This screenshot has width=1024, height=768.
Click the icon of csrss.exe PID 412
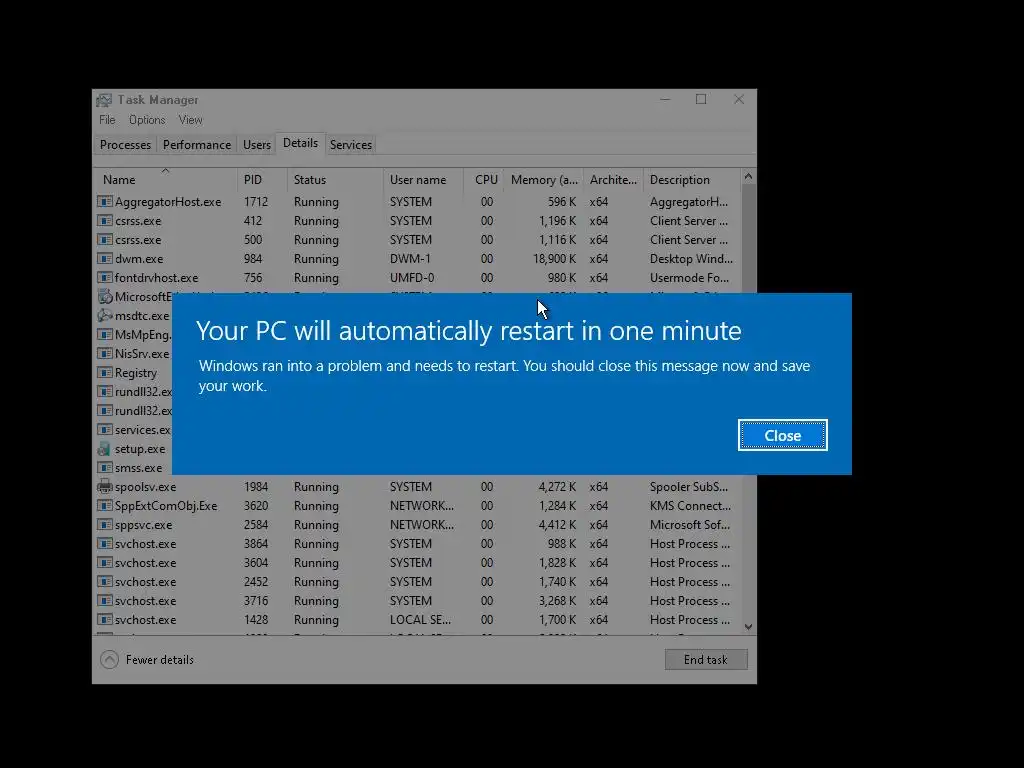click(104, 221)
